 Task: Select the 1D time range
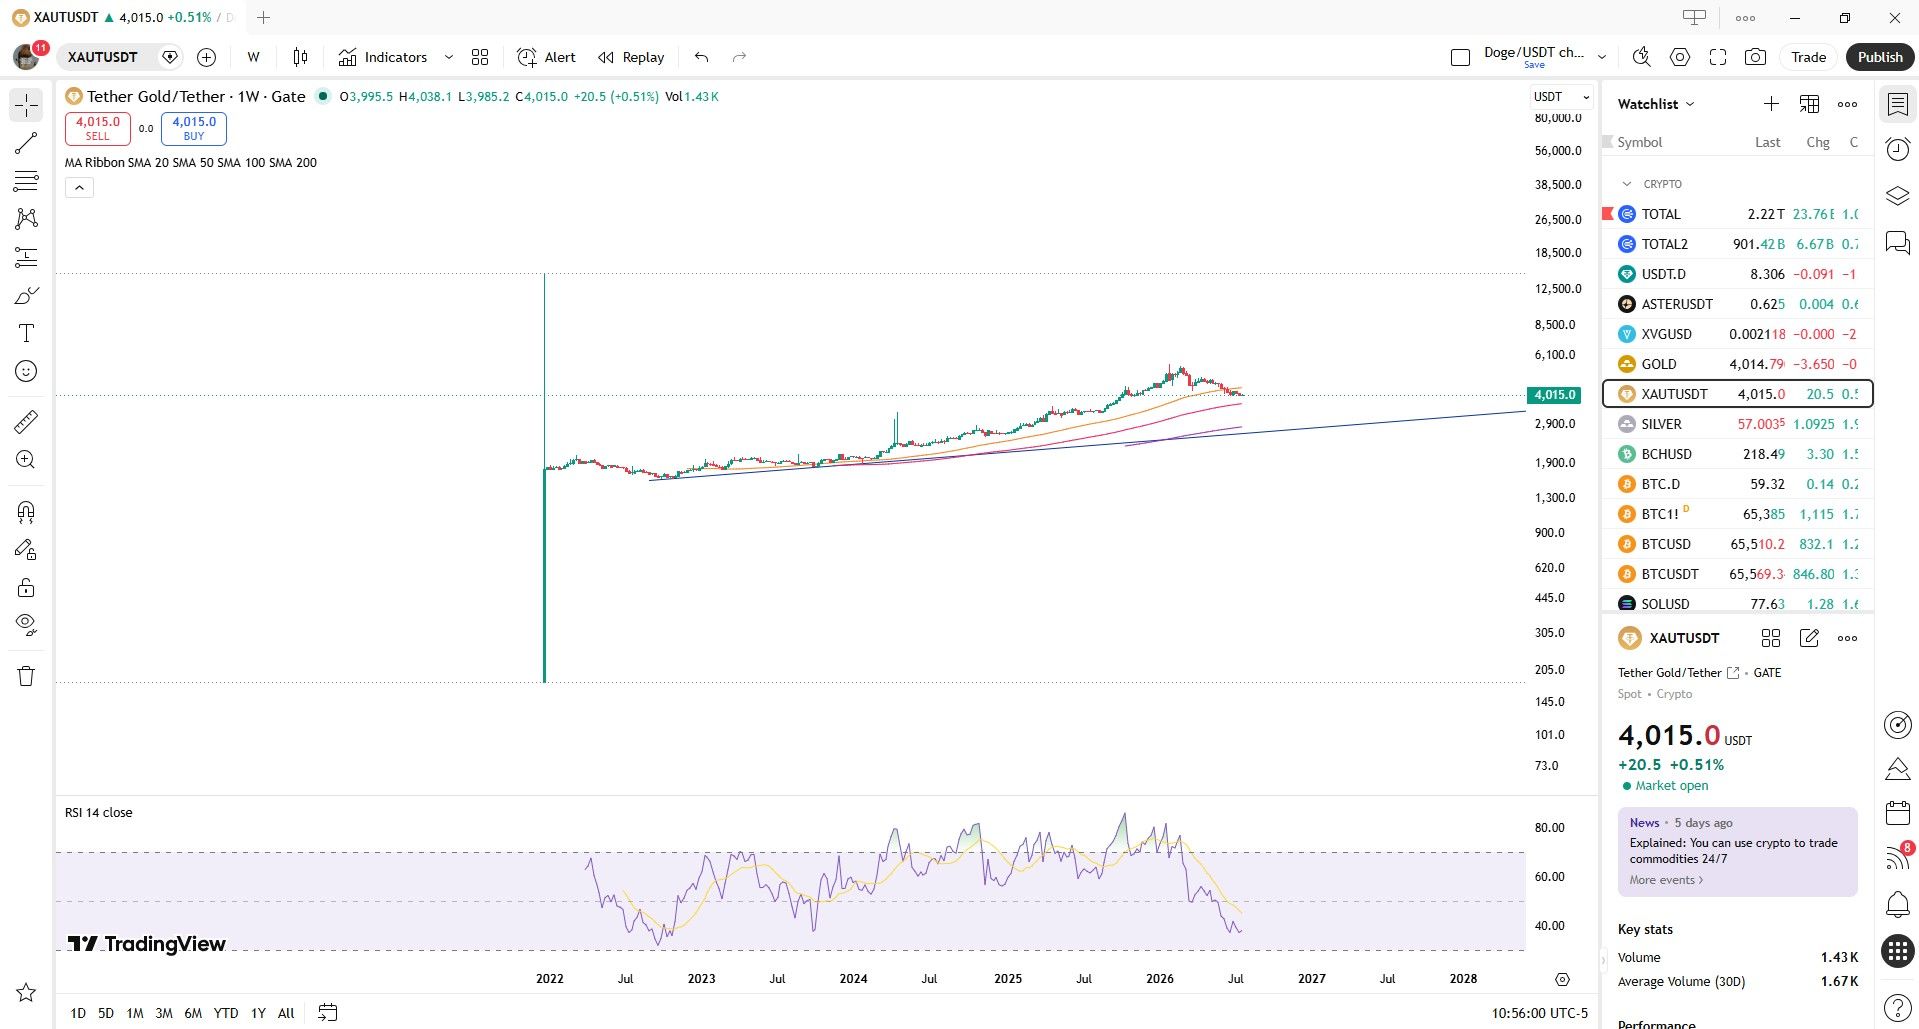click(78, 1013)
